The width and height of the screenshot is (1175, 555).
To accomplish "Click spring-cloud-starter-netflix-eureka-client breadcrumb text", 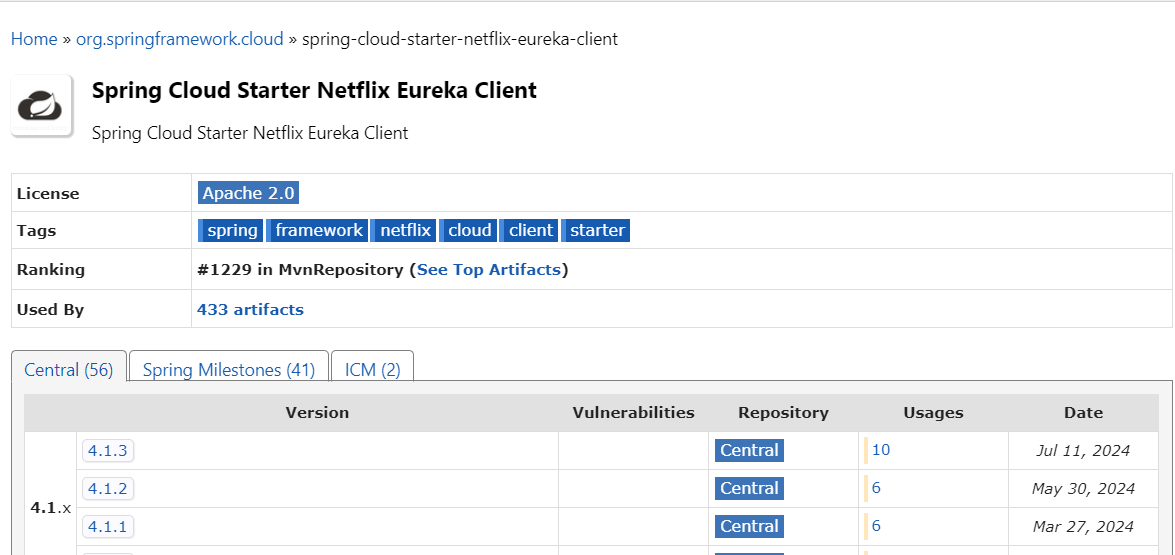I will click(x=459, y=39).
